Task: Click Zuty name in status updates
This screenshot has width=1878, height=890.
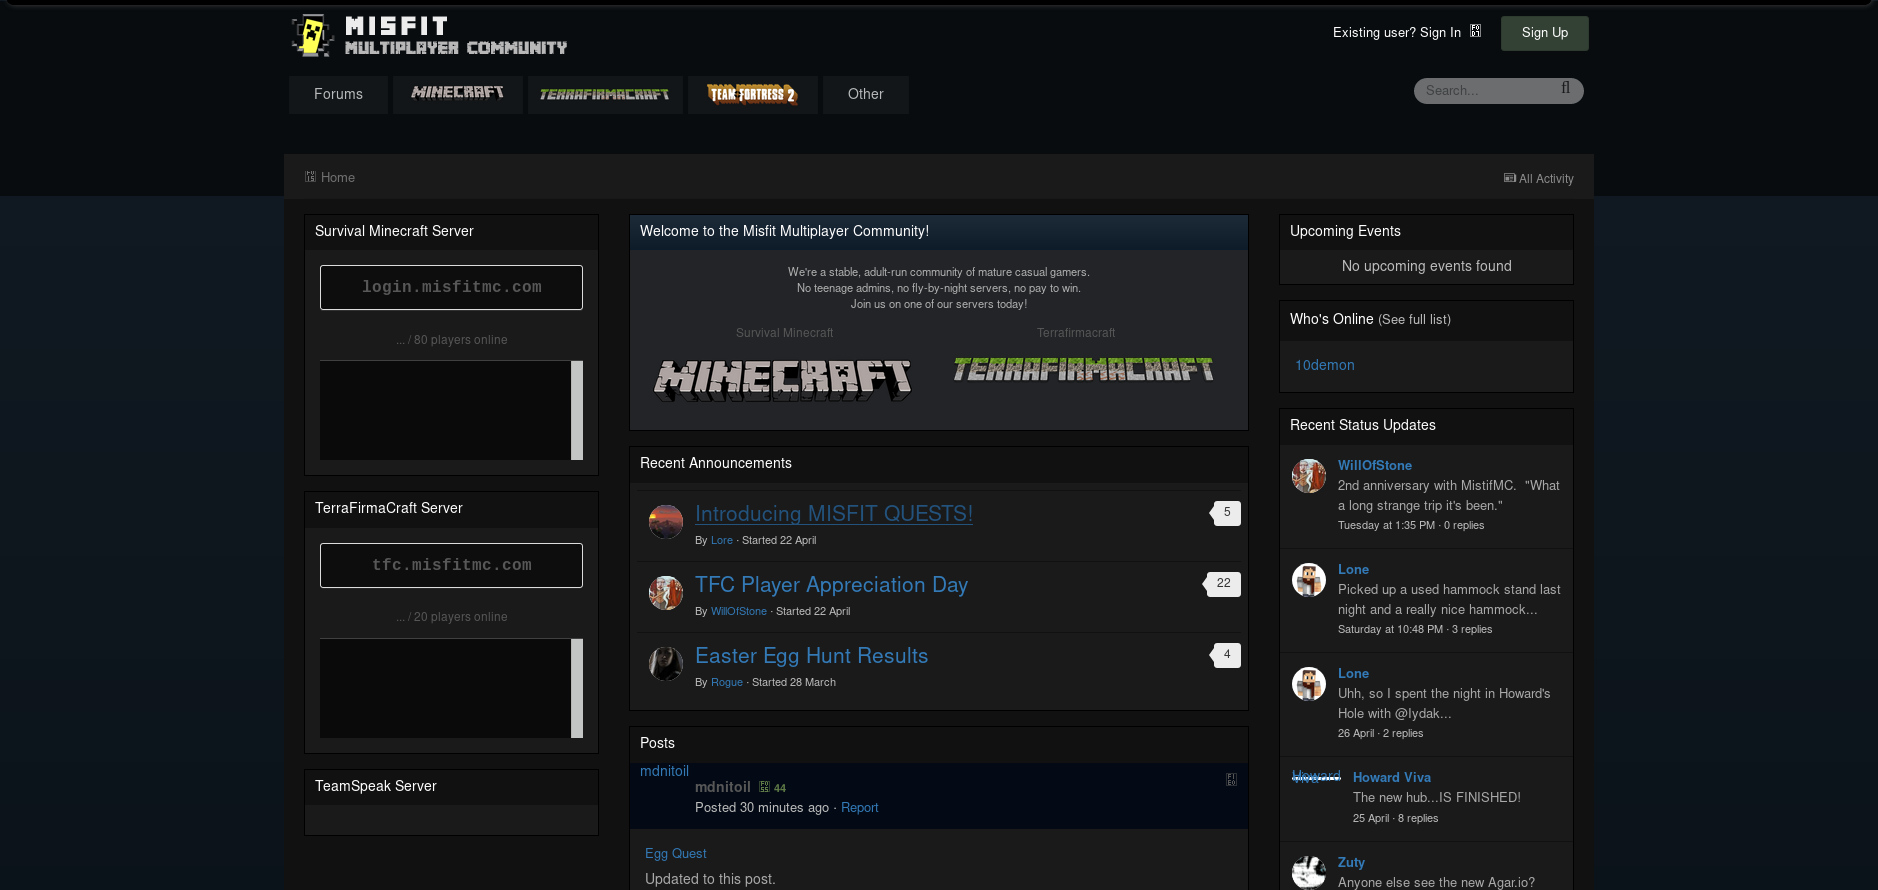Action: (1351, 863)
